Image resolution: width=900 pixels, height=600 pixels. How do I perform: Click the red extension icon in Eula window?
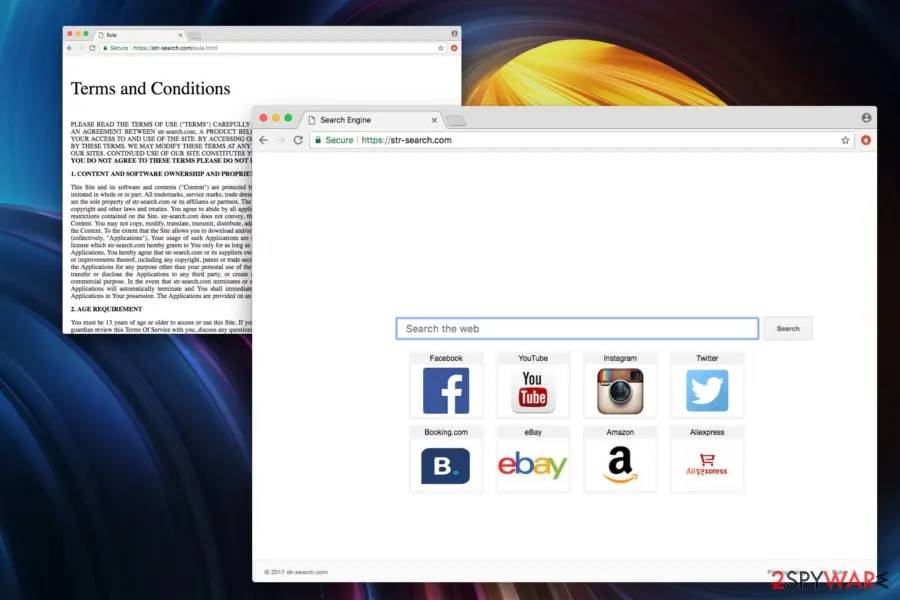[454, 48]
